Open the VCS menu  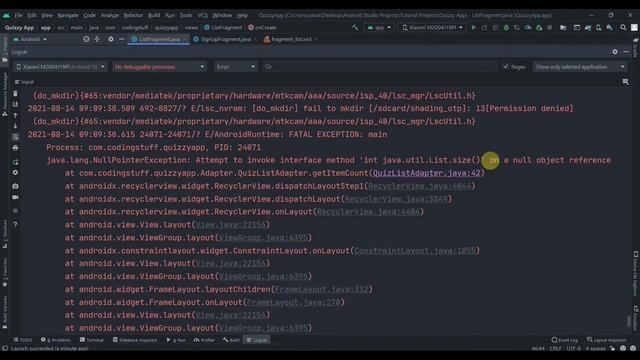(202, 15)
